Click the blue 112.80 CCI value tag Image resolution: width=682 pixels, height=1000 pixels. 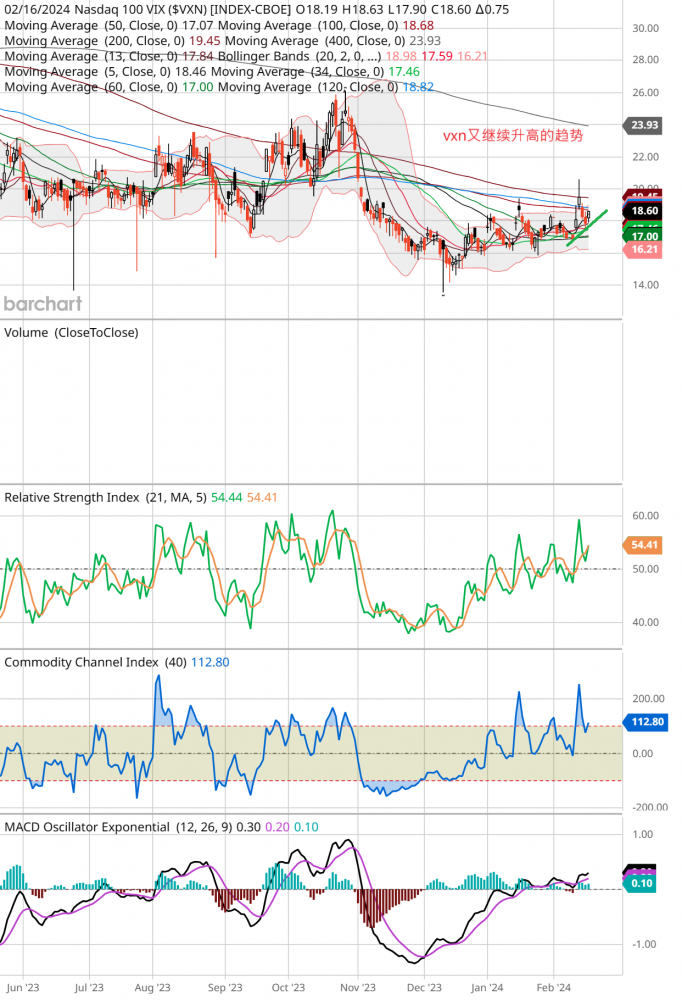click(646, 722)
